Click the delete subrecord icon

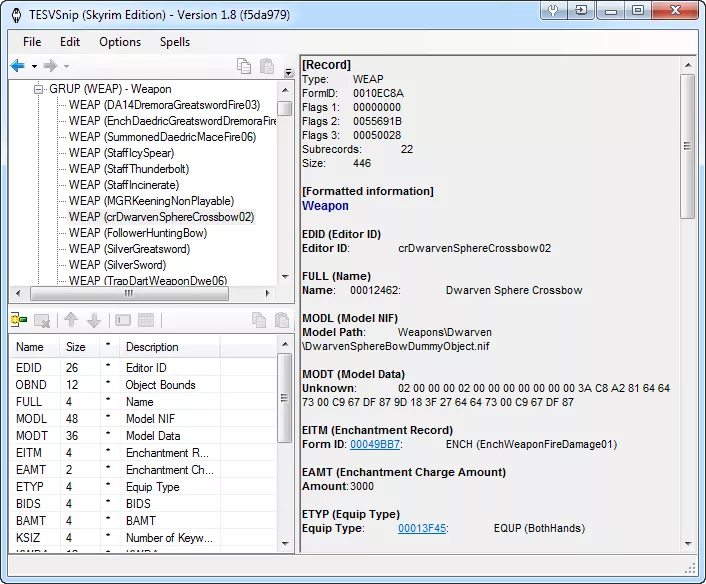coord(42,320)
